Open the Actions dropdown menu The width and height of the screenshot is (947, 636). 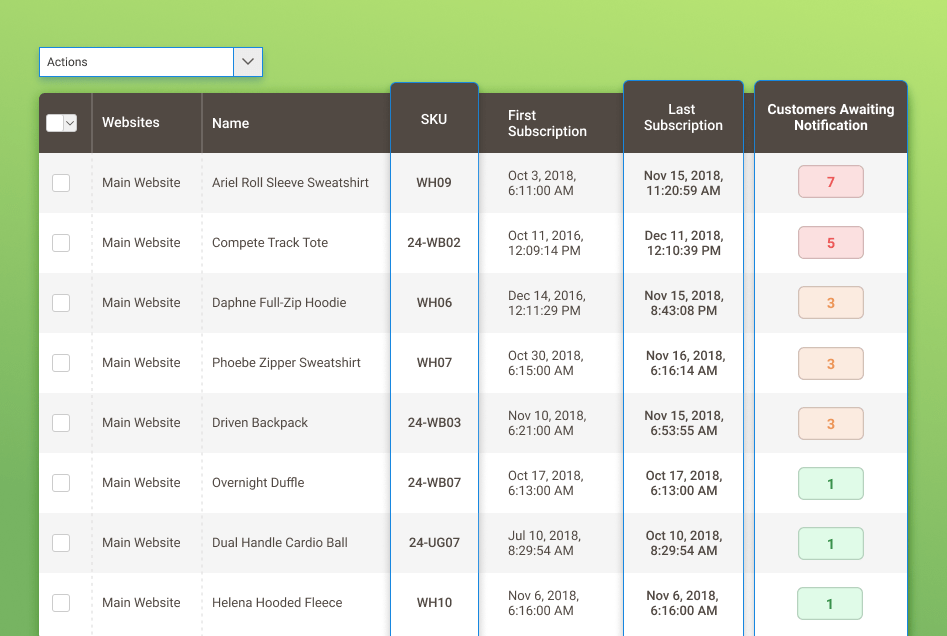(x=135, y=61)
